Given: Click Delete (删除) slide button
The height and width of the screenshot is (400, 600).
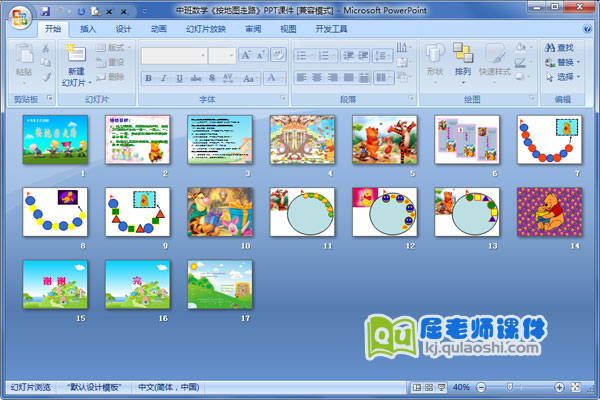Looking at the screenshot, I should pyautogui.click(x=110, y=77).
